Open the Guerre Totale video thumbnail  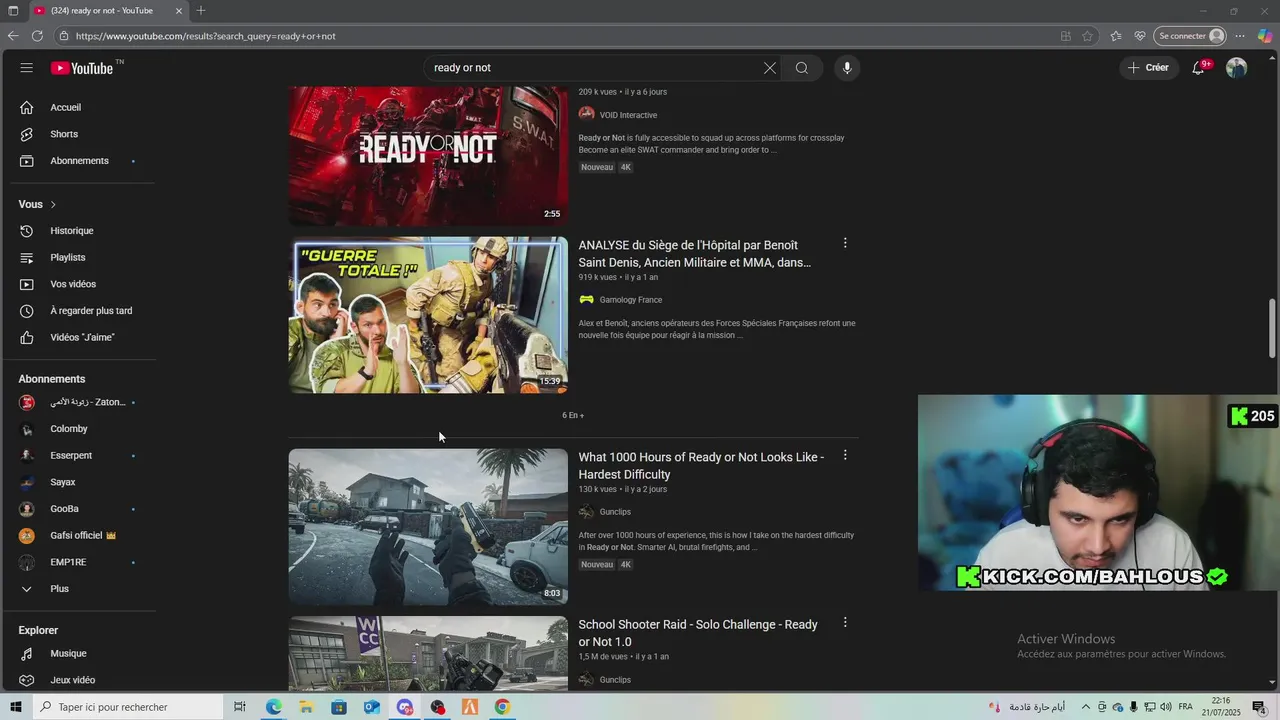pos(428,315)
